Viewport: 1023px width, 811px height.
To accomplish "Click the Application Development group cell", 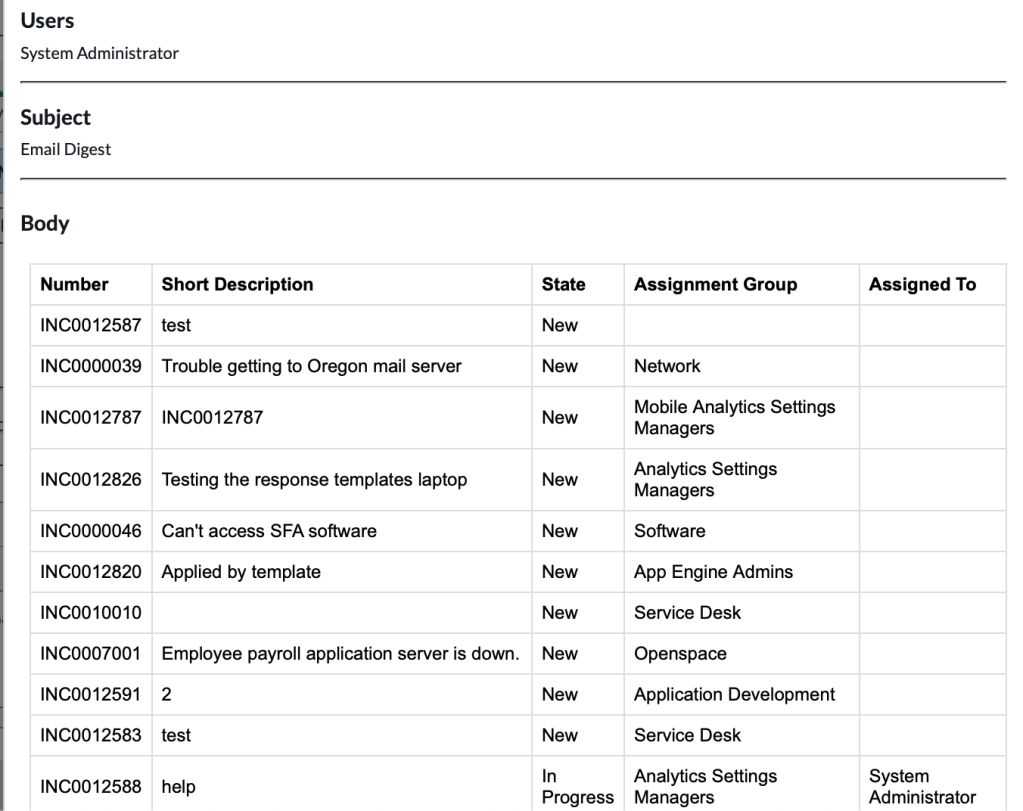I will 734,695.
